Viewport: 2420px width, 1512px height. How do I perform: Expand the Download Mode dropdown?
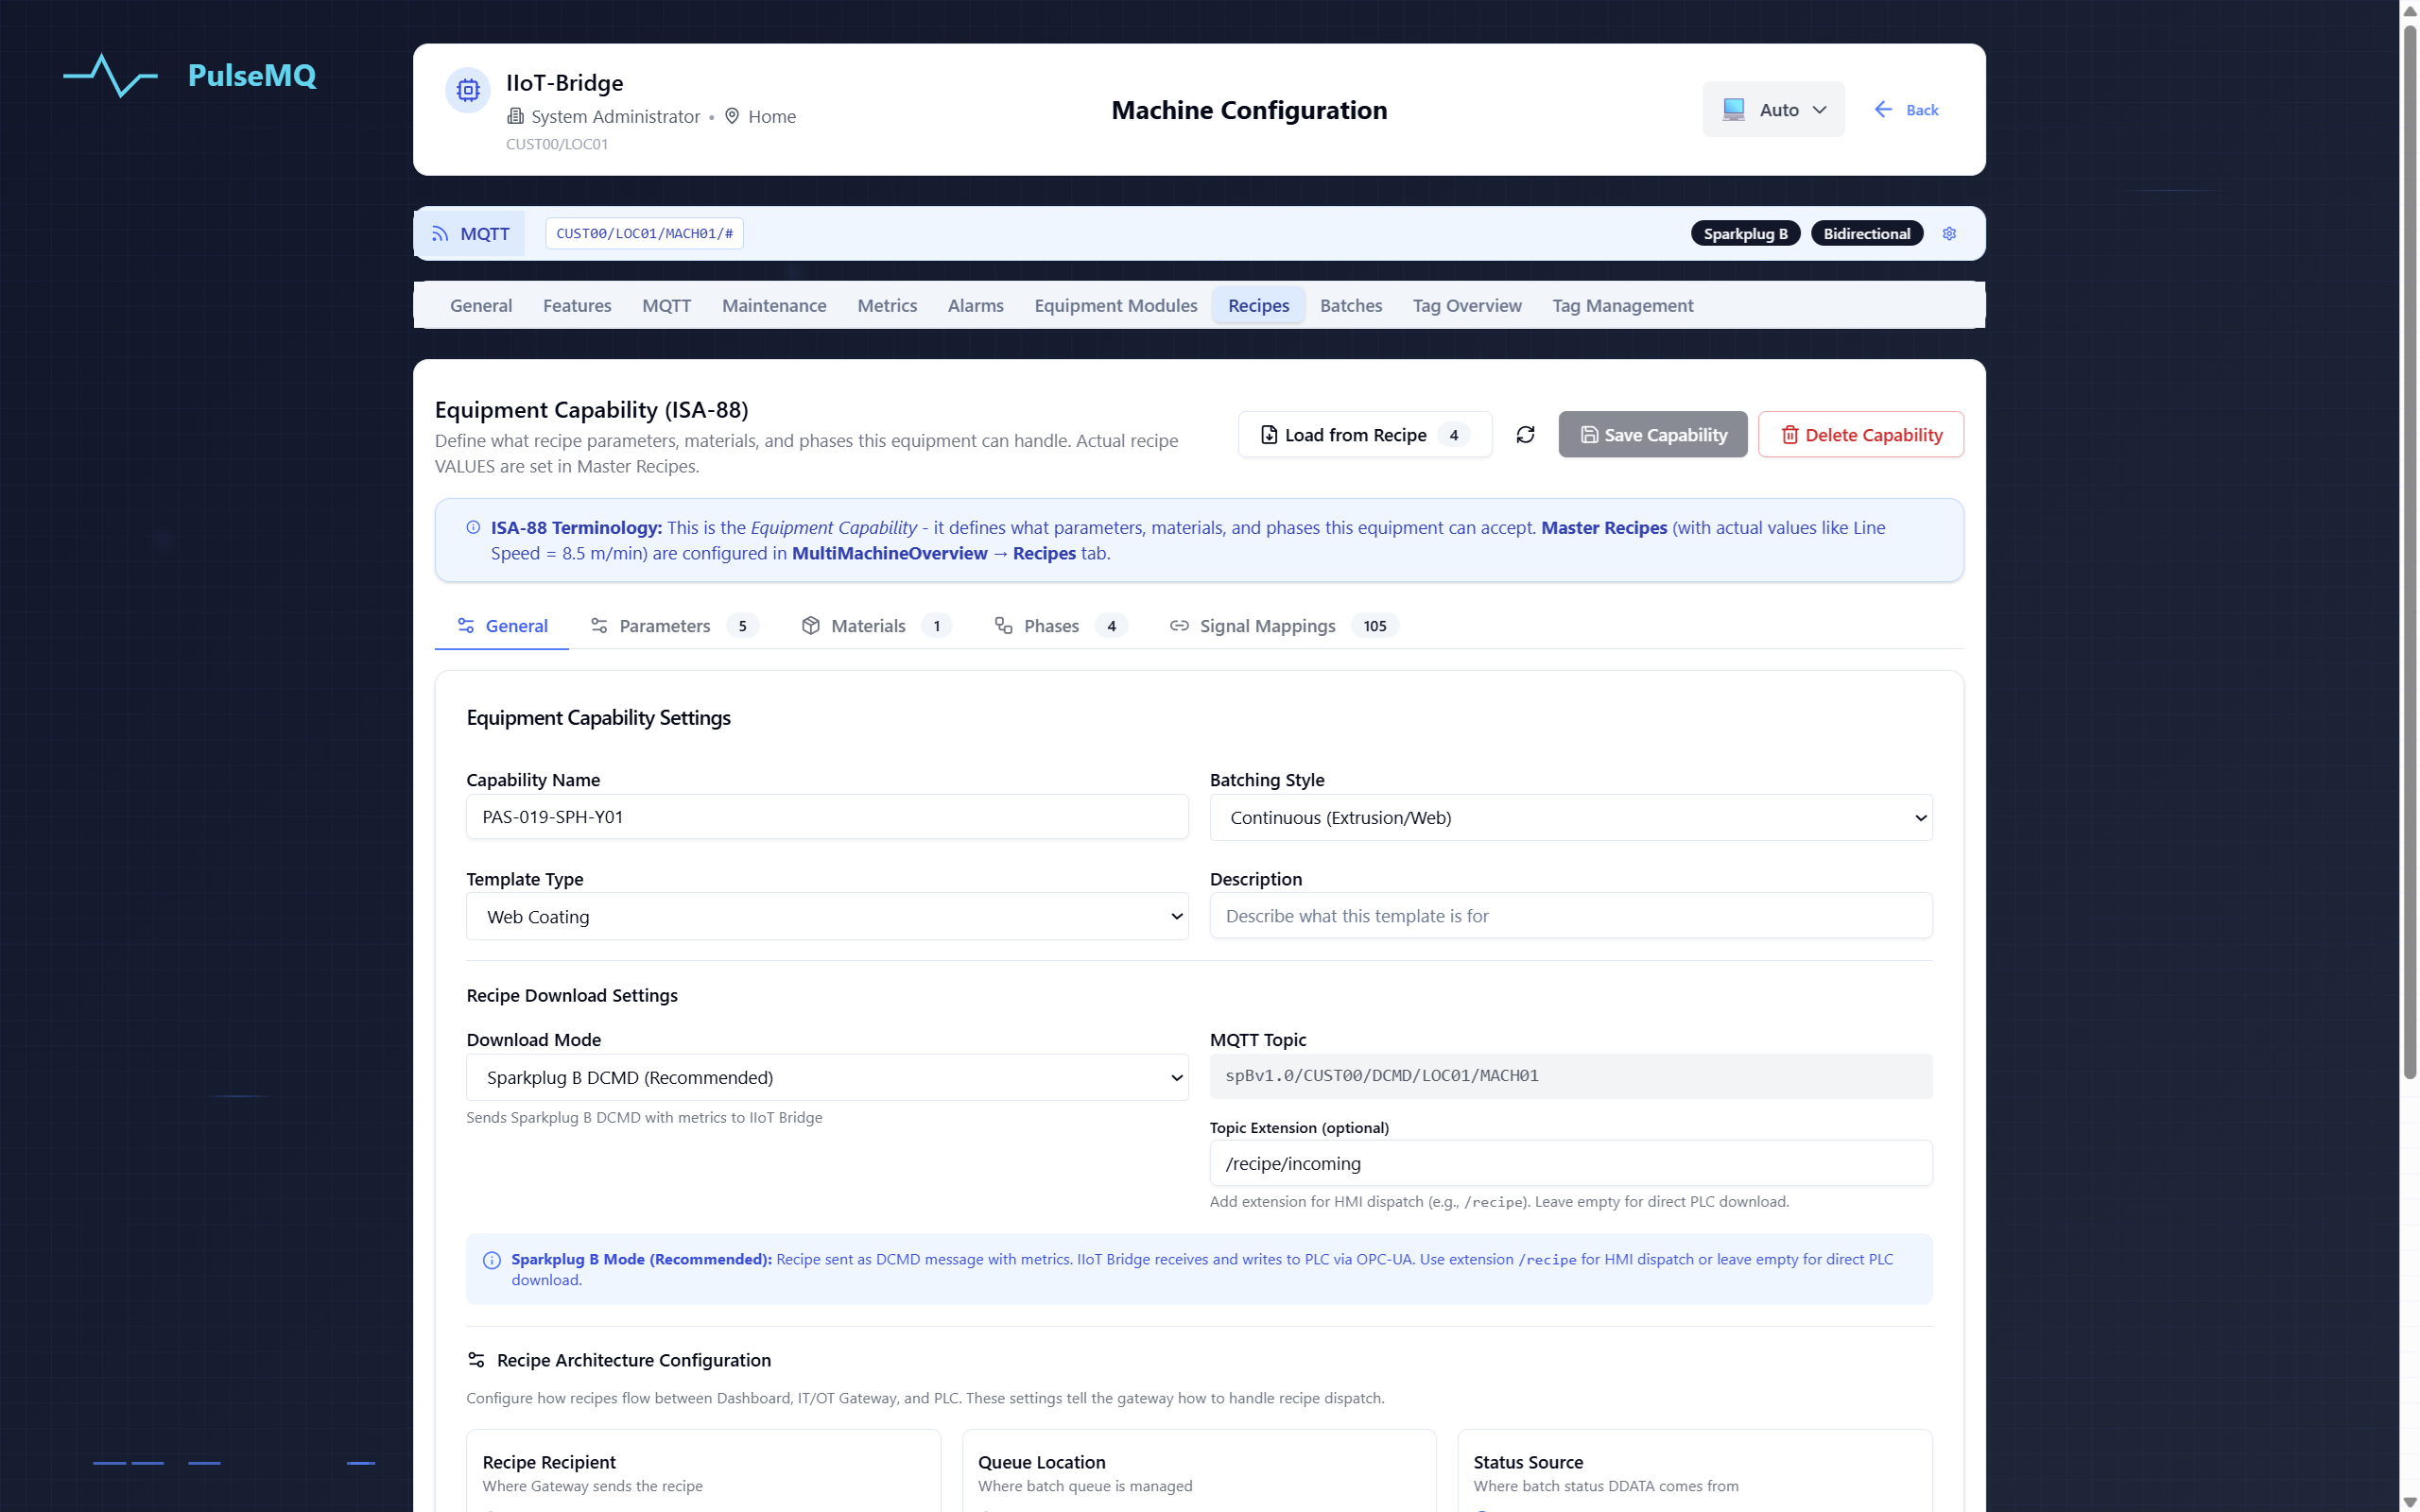click(827, 1077)
